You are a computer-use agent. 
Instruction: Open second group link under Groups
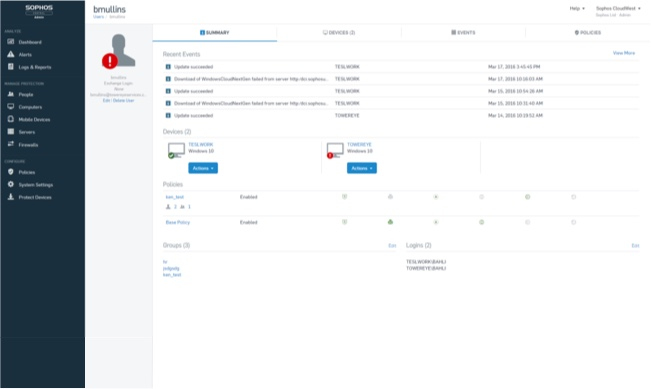pos(171,269)
